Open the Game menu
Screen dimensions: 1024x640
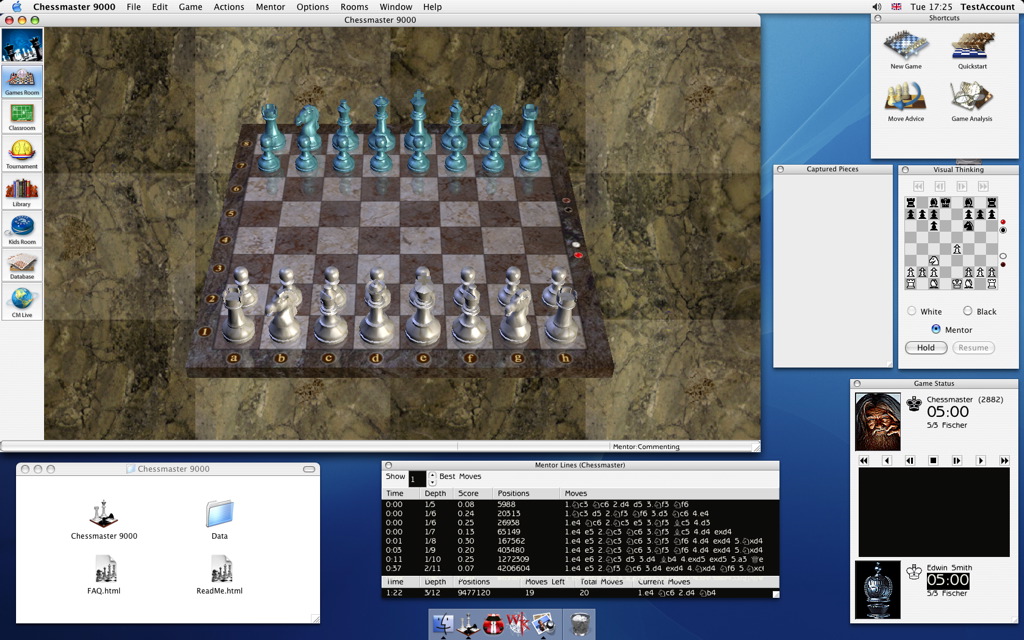pos(190,7)
